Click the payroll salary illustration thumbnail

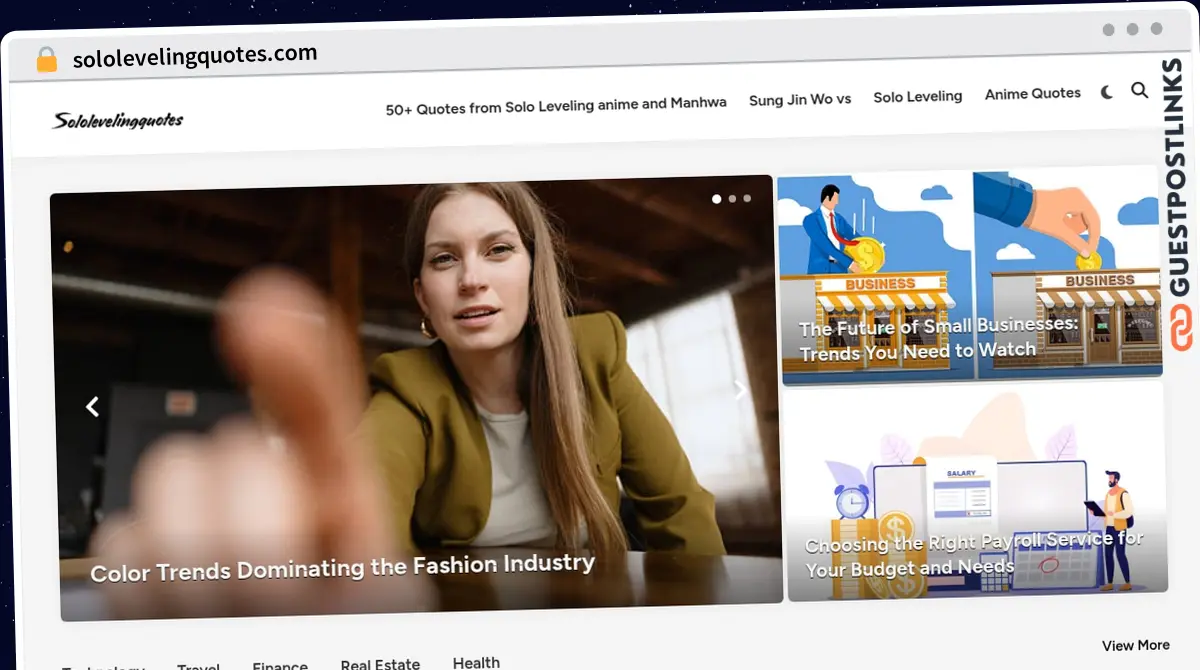tap(976, 491)
